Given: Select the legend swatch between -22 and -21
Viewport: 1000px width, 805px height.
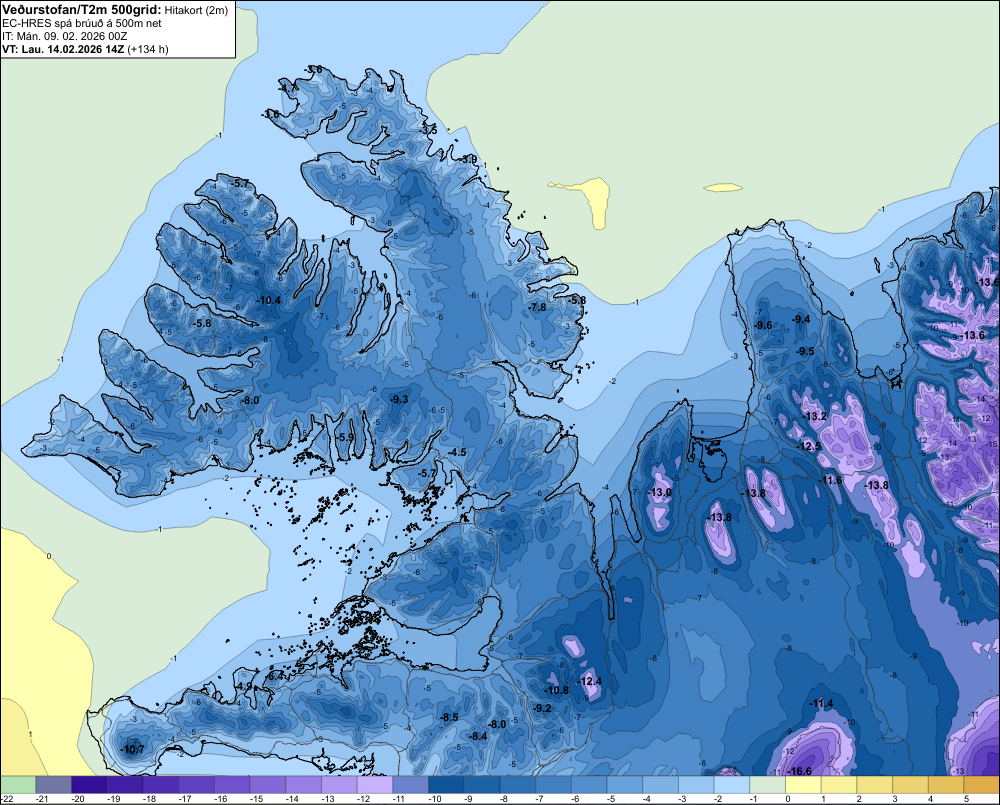Looking at the screenshot, I should click(18, 785).
